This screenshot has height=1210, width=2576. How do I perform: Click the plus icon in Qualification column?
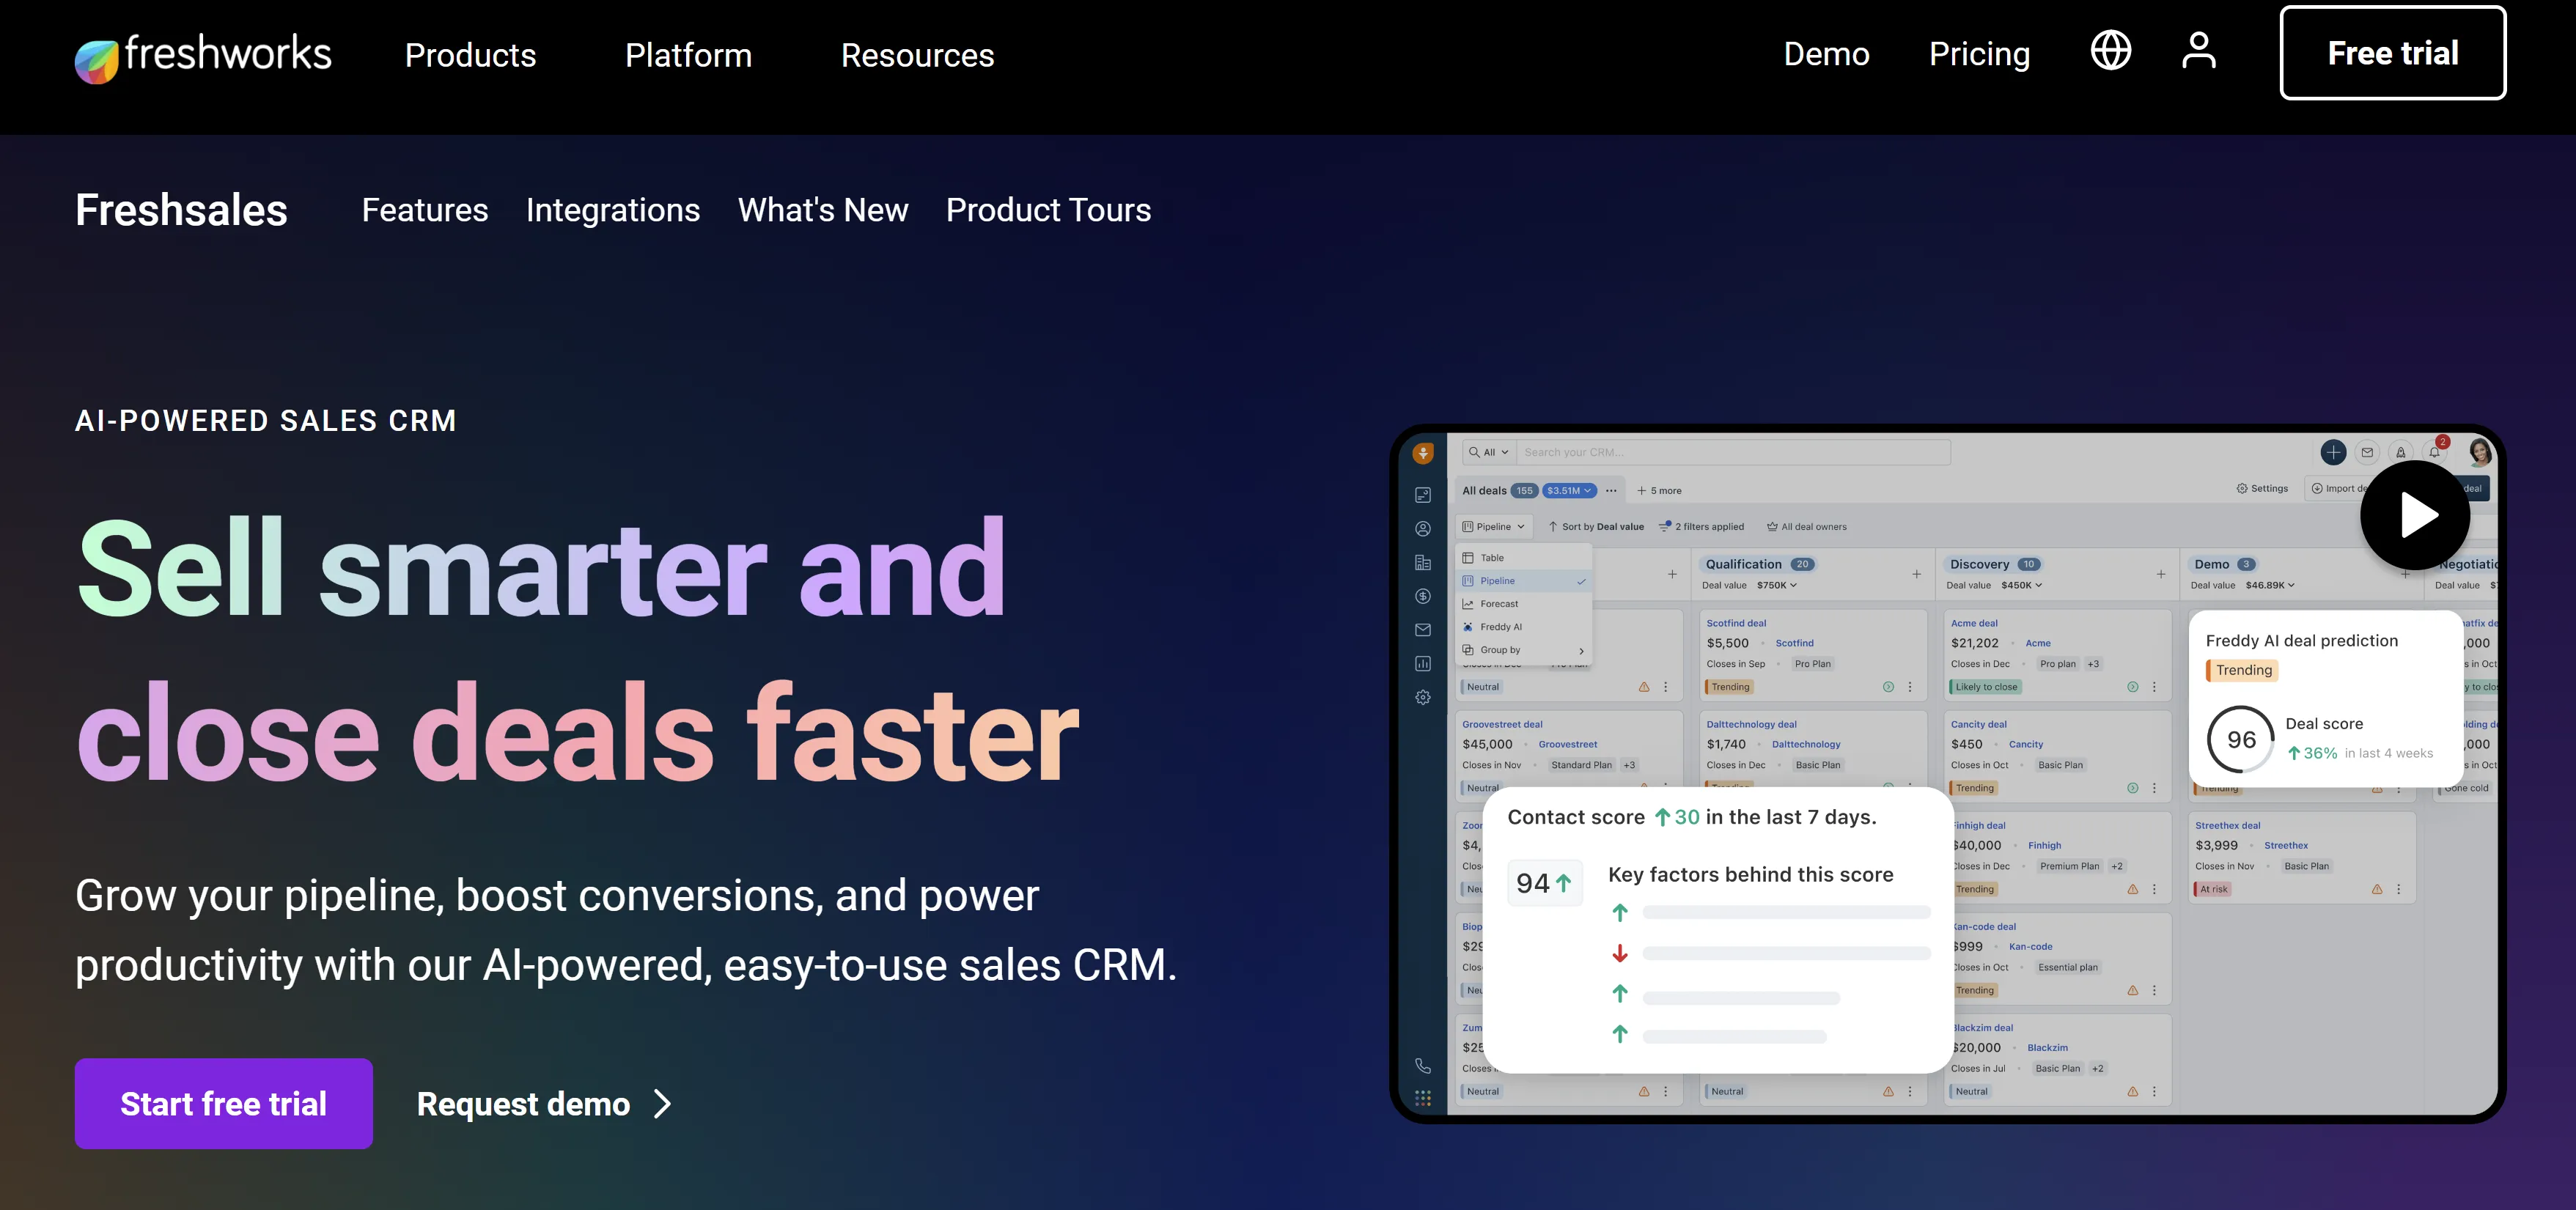[1916, 574]
